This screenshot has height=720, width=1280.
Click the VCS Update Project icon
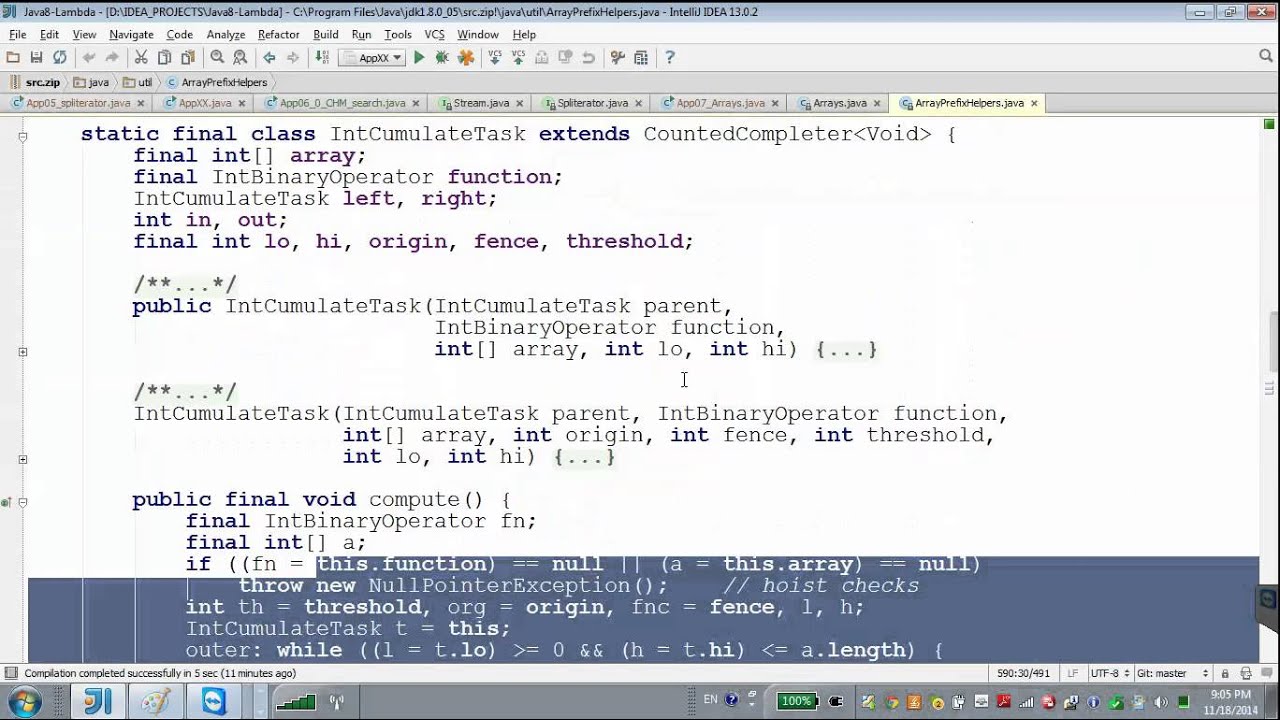click(x=495, y=58)
